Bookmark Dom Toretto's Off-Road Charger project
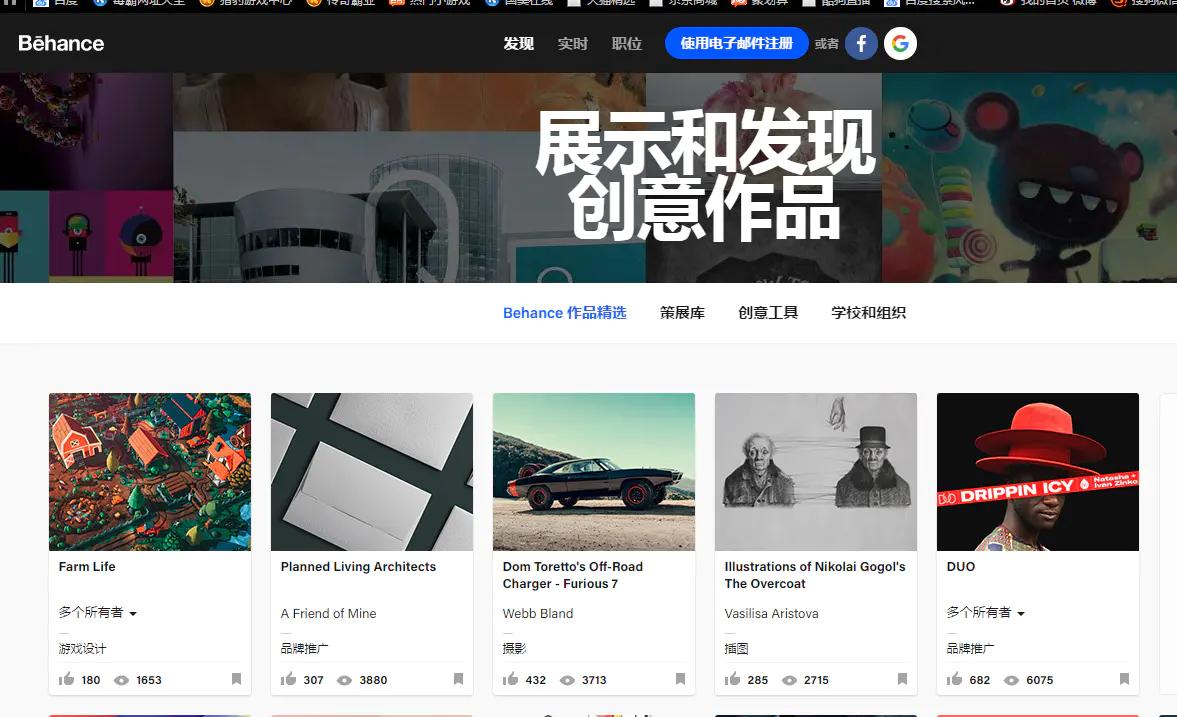 point(681,679)
